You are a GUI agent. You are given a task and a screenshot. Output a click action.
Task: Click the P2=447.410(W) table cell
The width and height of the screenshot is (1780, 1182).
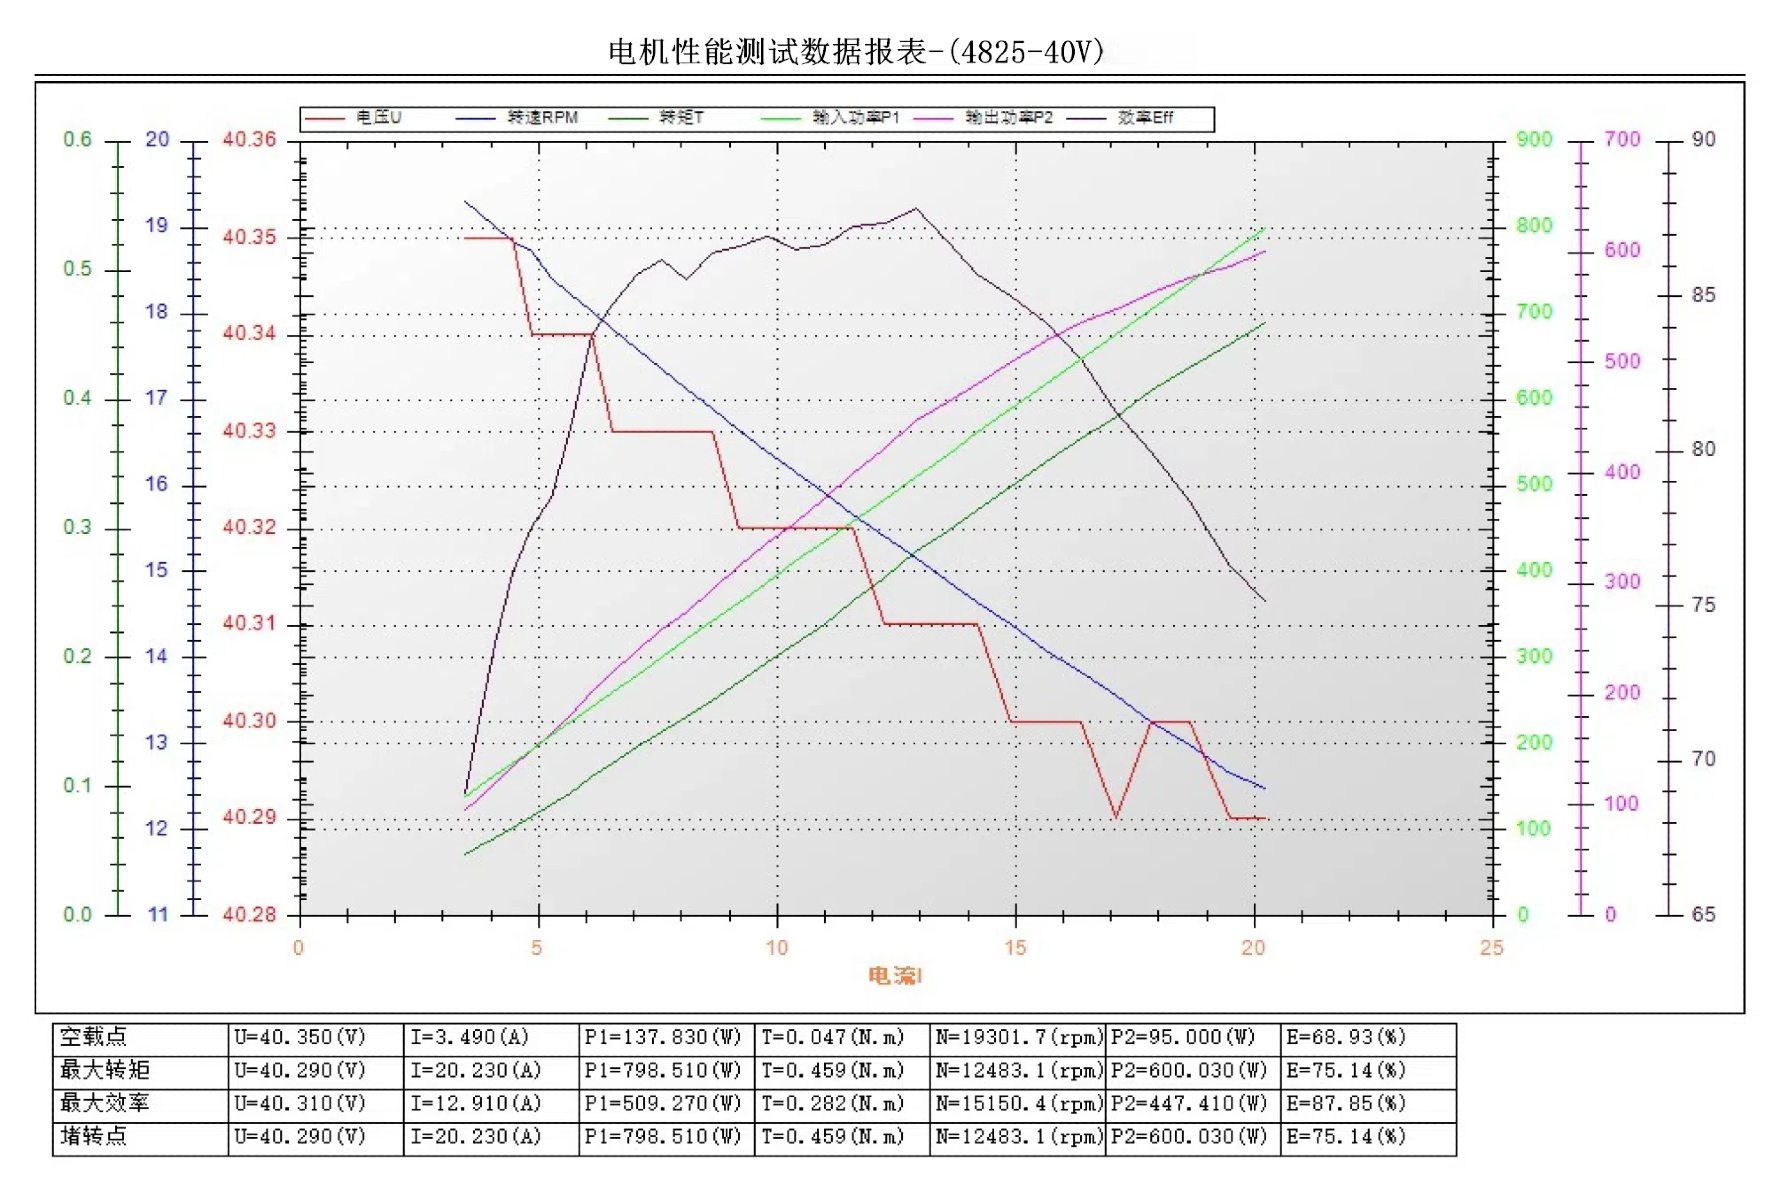tap(1189, 1103)
